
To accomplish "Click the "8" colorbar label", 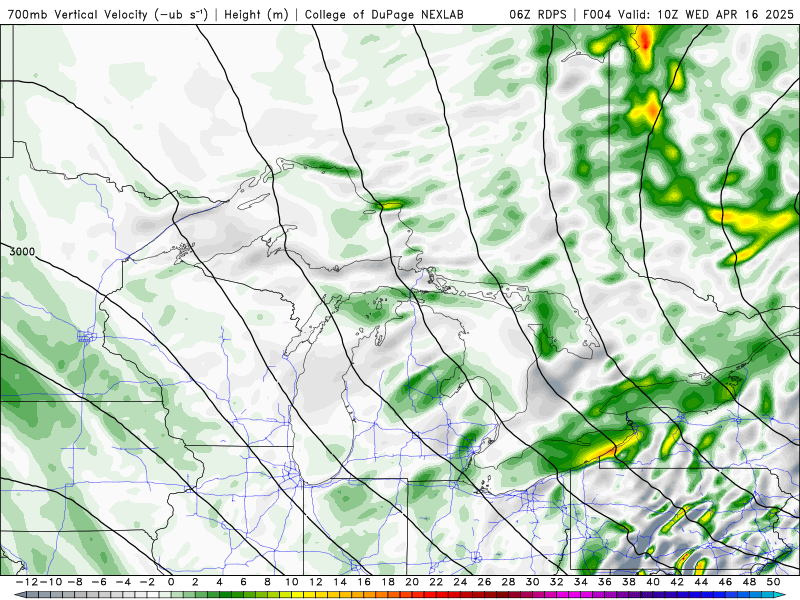I will click(267, 582).
